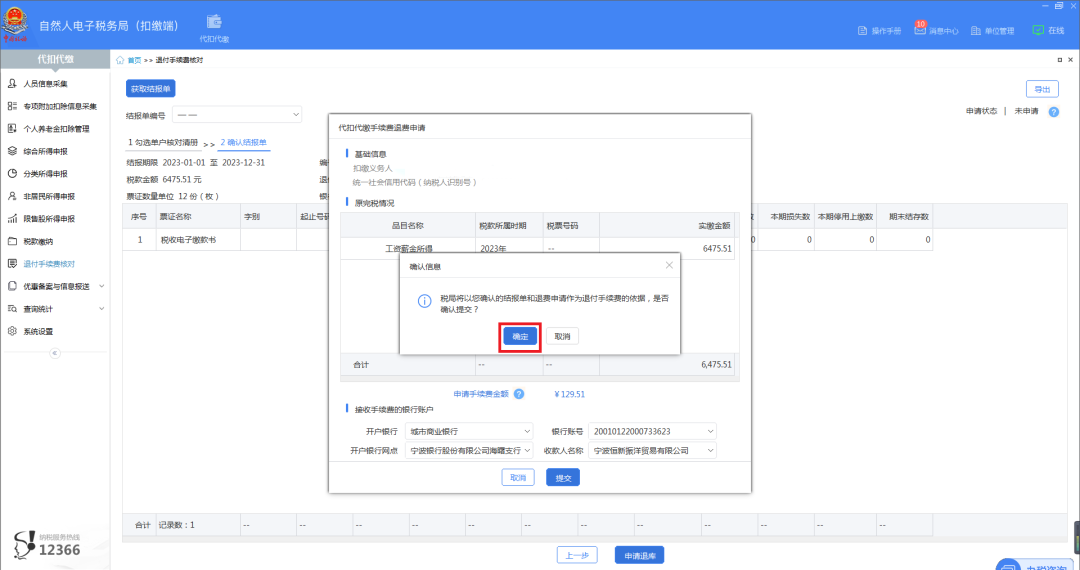Click the 代扣代缴 icon in header
1080x570 pixels.
click(214, 27)
